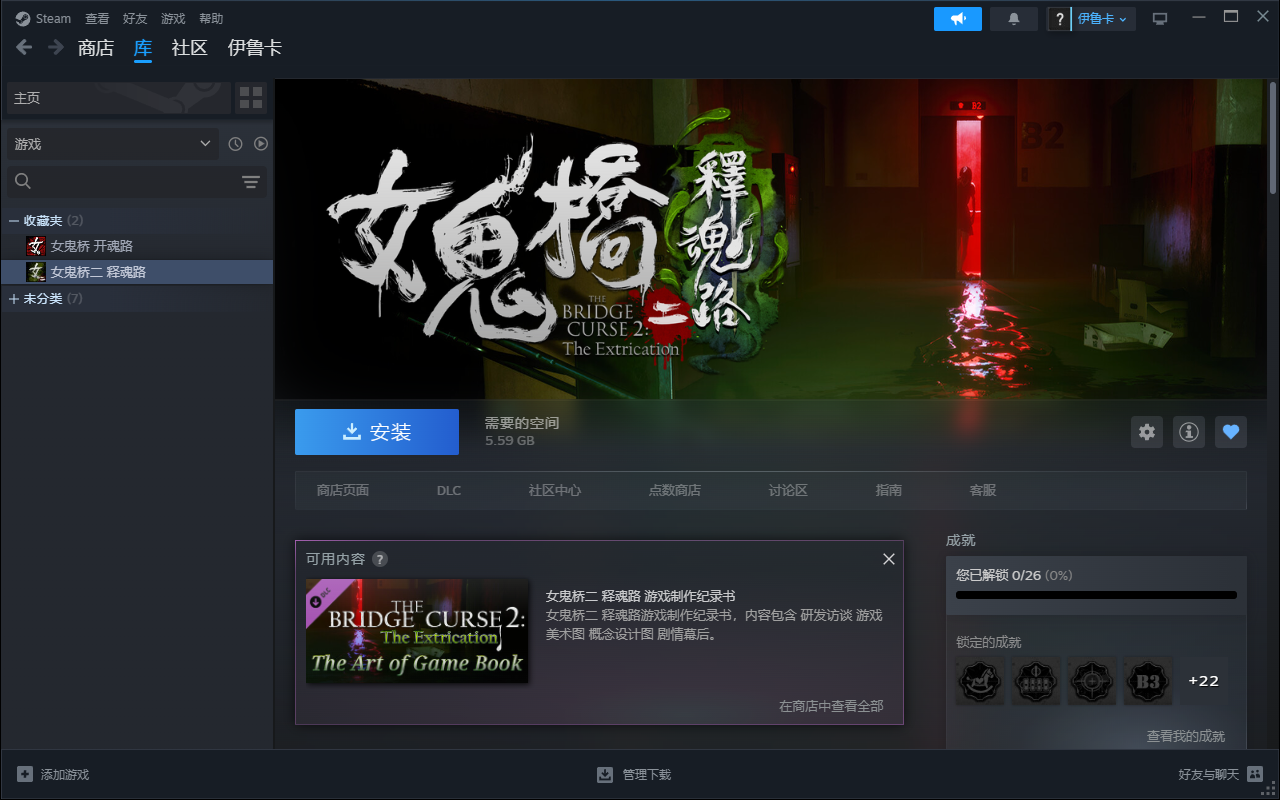Click the recent activity clock icon
Viewport: 1280px width, 800px height.
235,144
